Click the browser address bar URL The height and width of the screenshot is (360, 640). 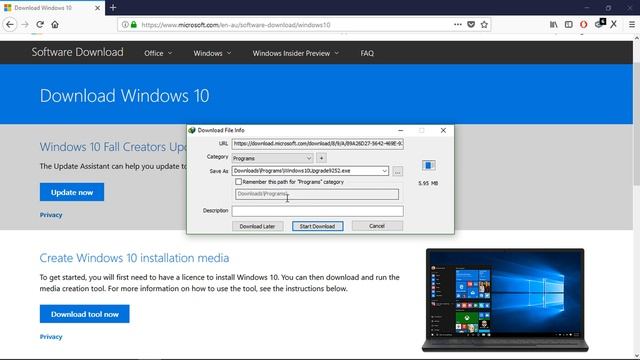tap(236, 25)
